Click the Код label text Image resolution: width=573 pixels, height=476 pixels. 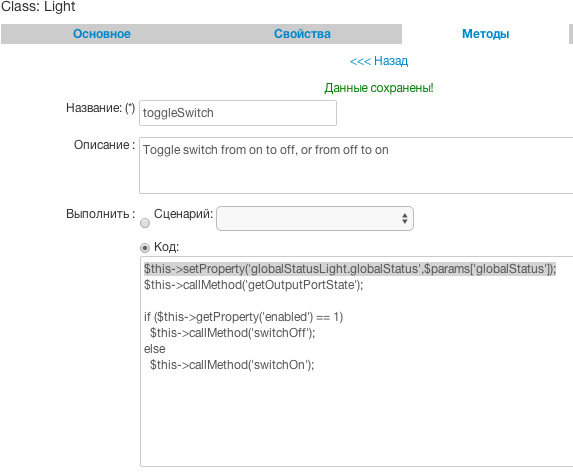(x=166, y=247)
